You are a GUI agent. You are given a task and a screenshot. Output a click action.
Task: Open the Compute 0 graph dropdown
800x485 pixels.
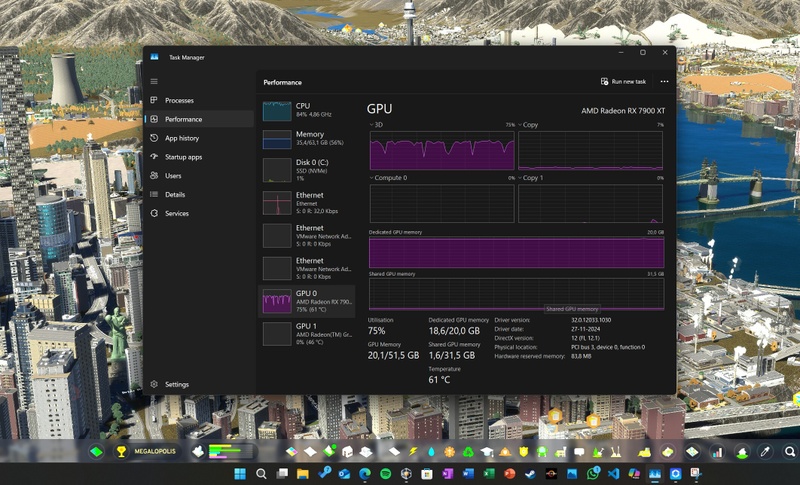pyautogui.click(x=388, y=178)
